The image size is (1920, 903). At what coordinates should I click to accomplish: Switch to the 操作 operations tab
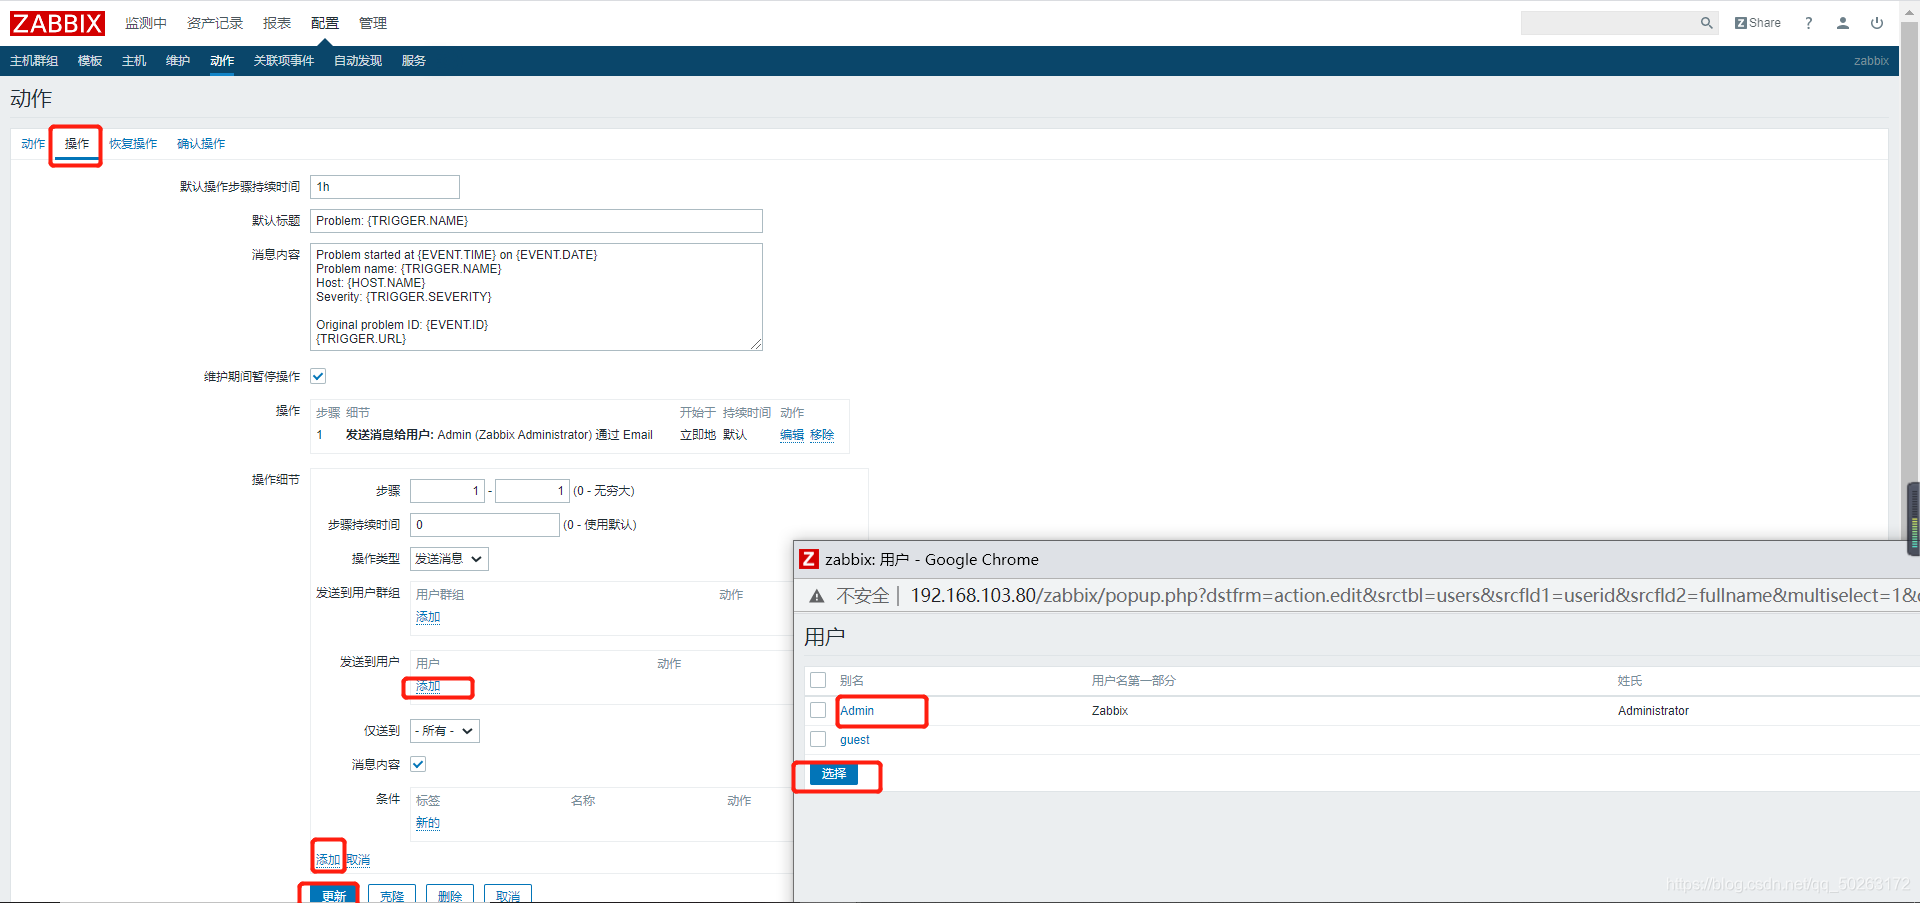click(77, 144)
